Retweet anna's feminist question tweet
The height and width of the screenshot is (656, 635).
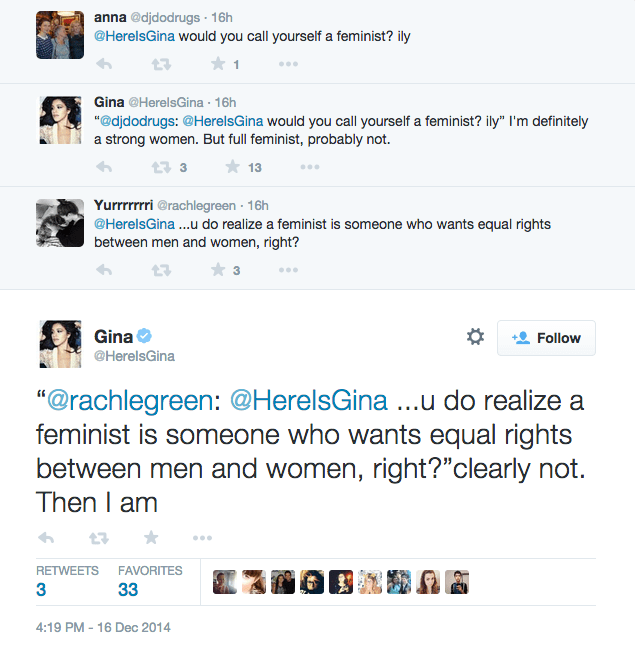click(160, 65)
